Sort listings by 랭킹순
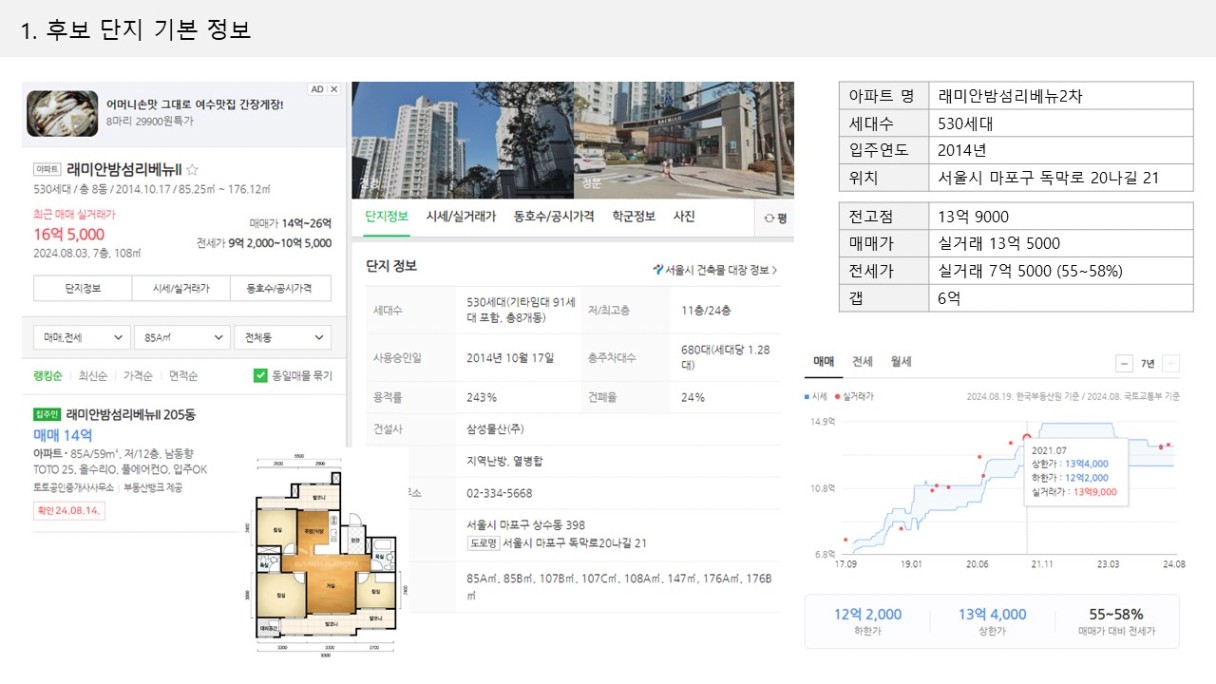The height and width of the screenshot is (684, 1216). pyautogui.click(x=48, y=376)
